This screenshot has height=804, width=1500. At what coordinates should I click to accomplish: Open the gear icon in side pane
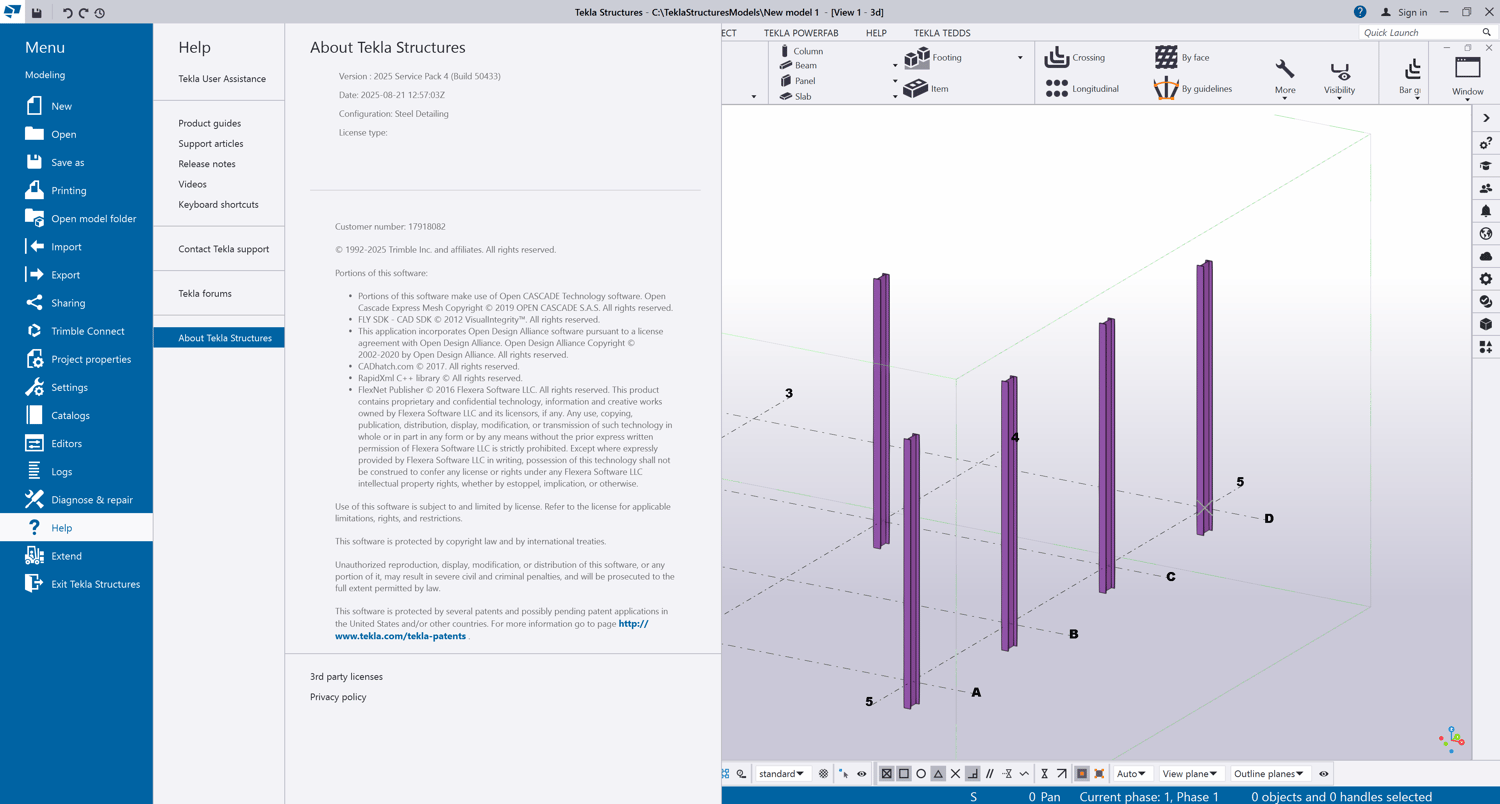click(x=1486, y=279)
